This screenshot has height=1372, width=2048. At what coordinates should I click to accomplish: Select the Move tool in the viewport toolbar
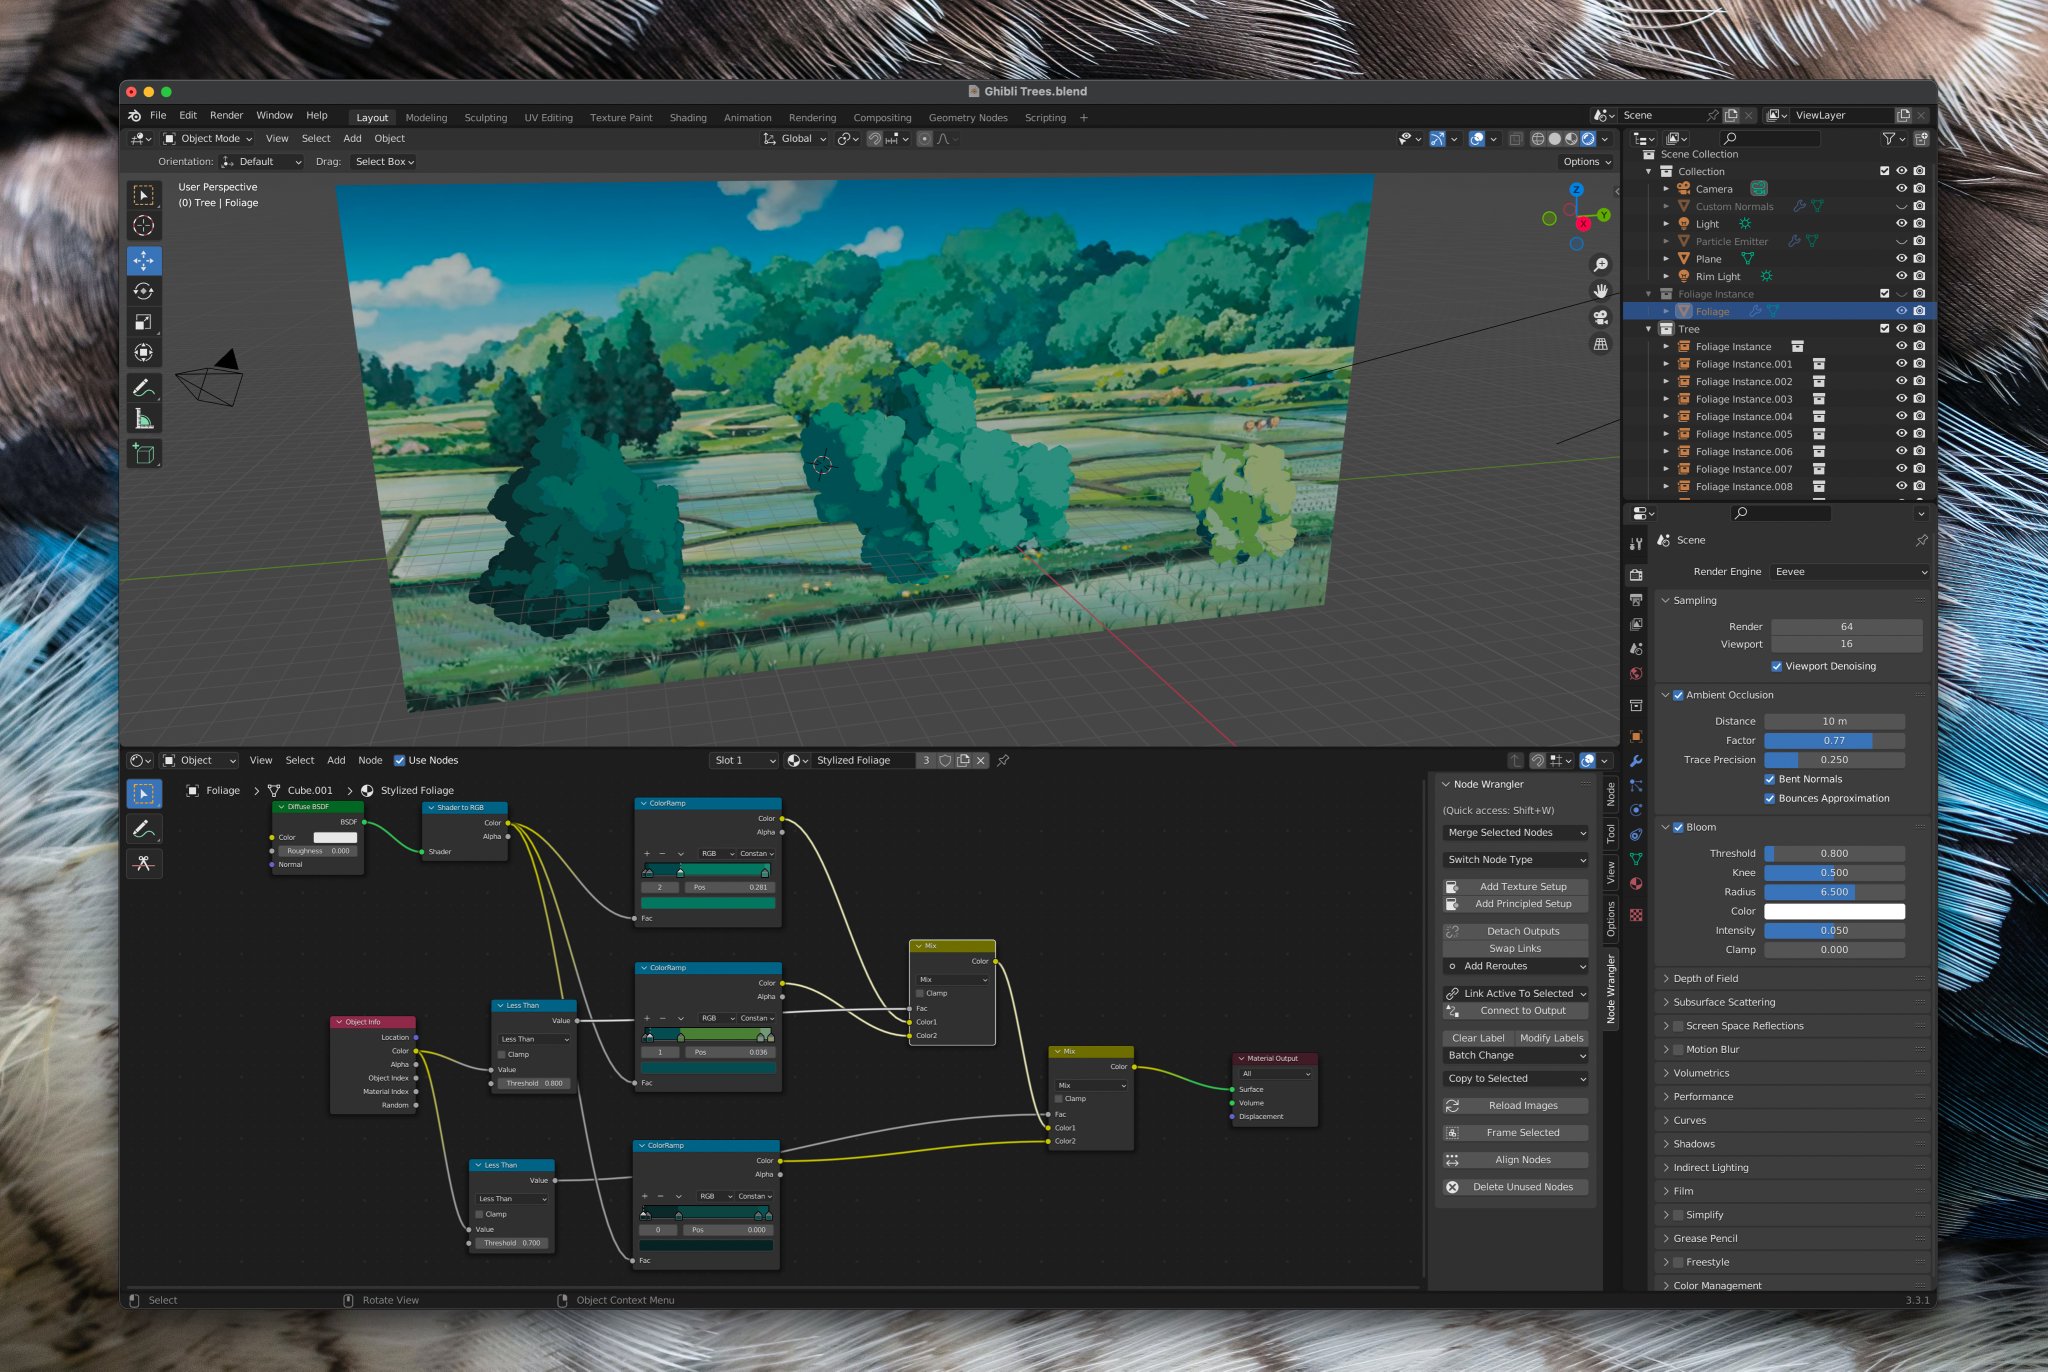point(145,260)
